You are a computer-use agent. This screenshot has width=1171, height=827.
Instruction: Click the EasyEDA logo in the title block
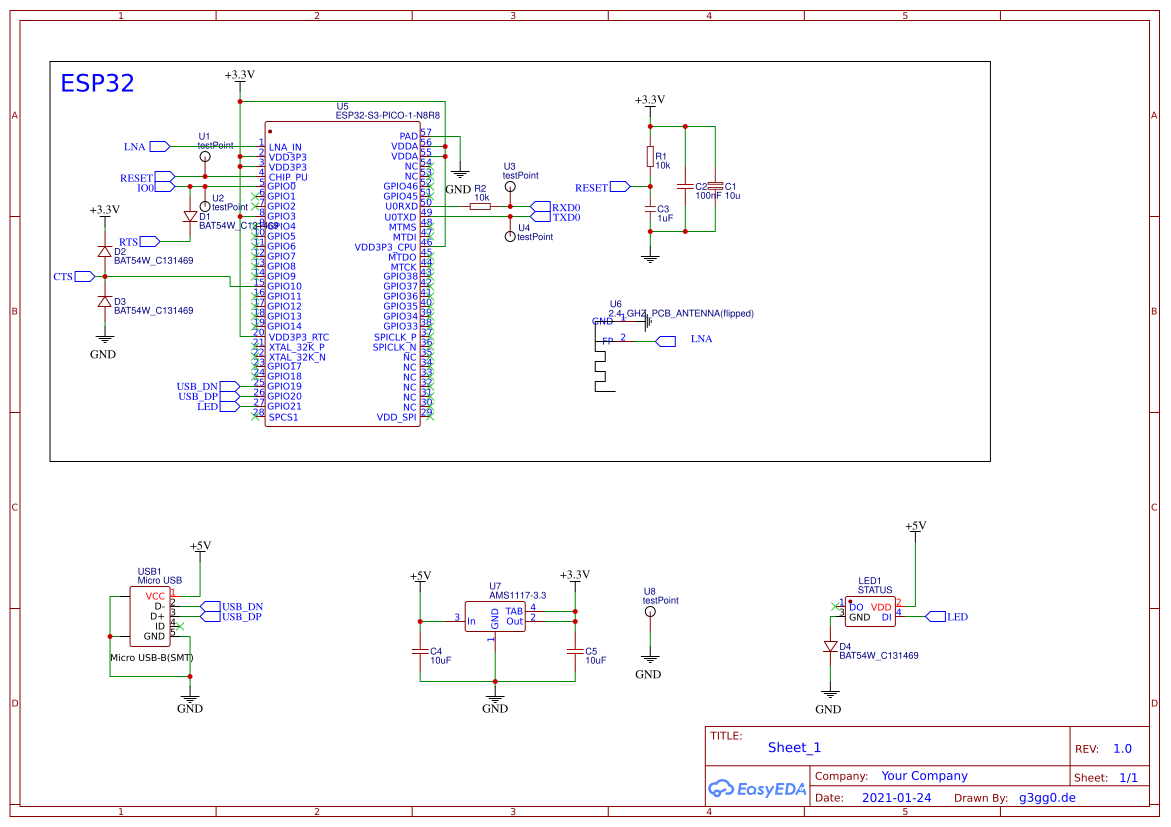point(756,789)
